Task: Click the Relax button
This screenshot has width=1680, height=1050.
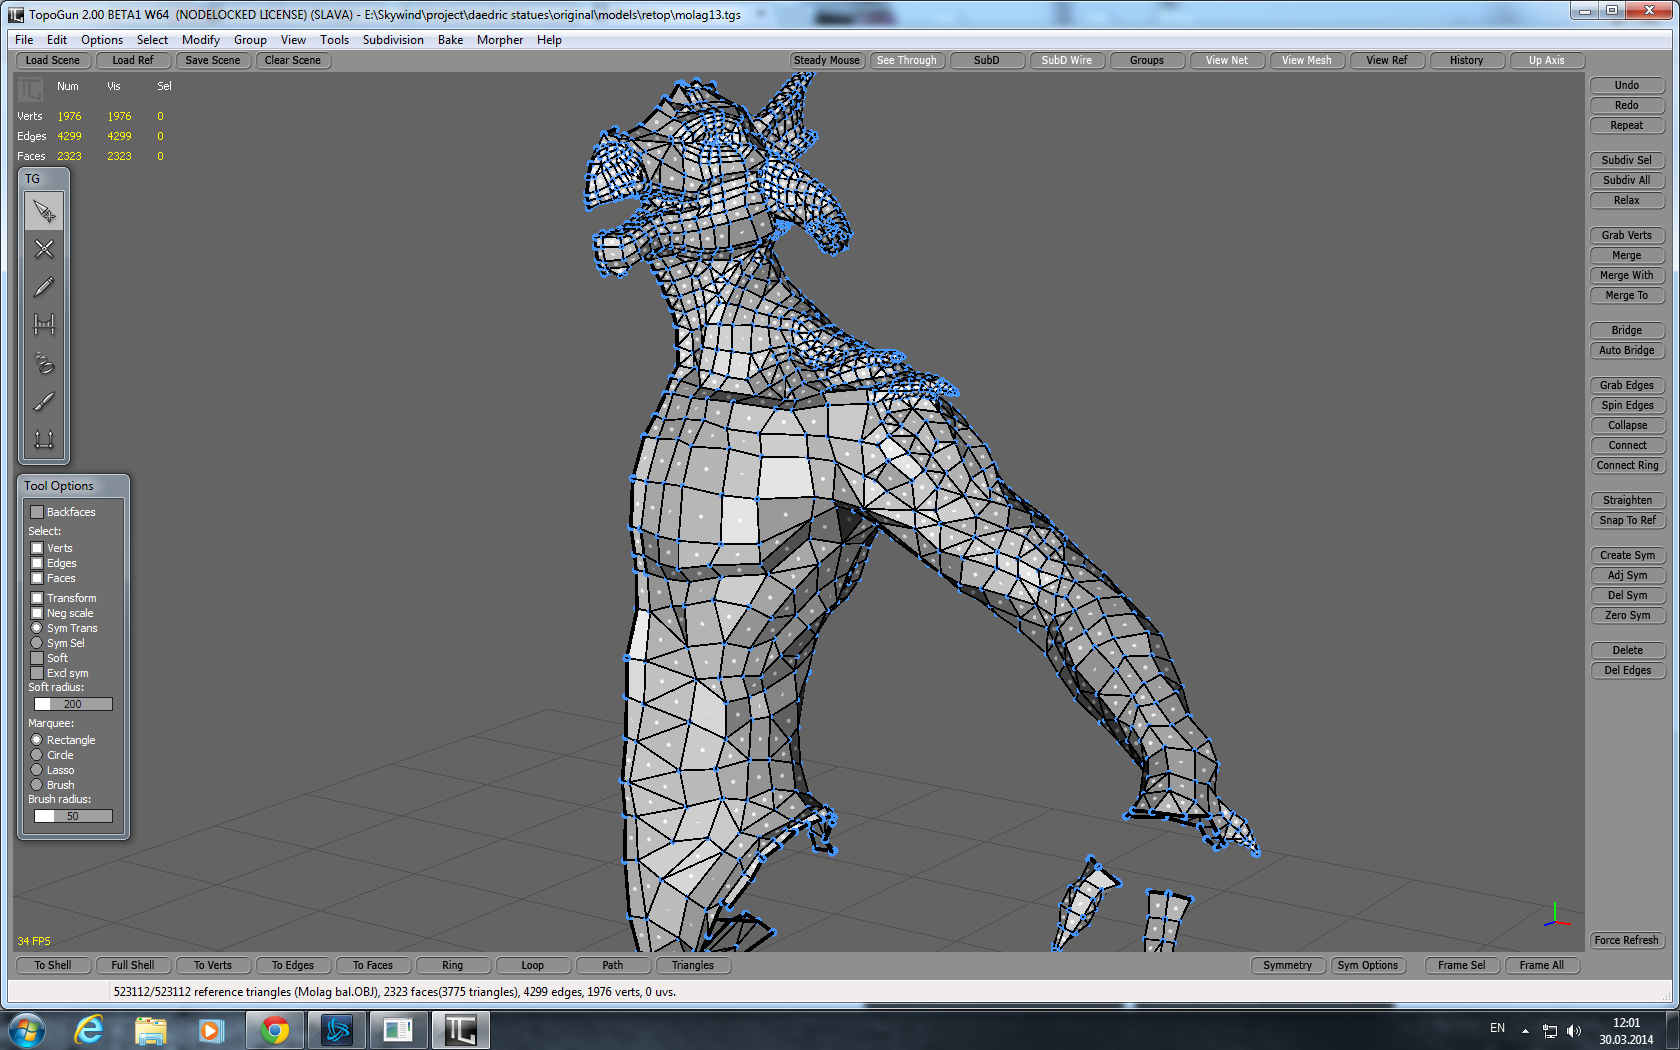Action: coord(1627,200)
